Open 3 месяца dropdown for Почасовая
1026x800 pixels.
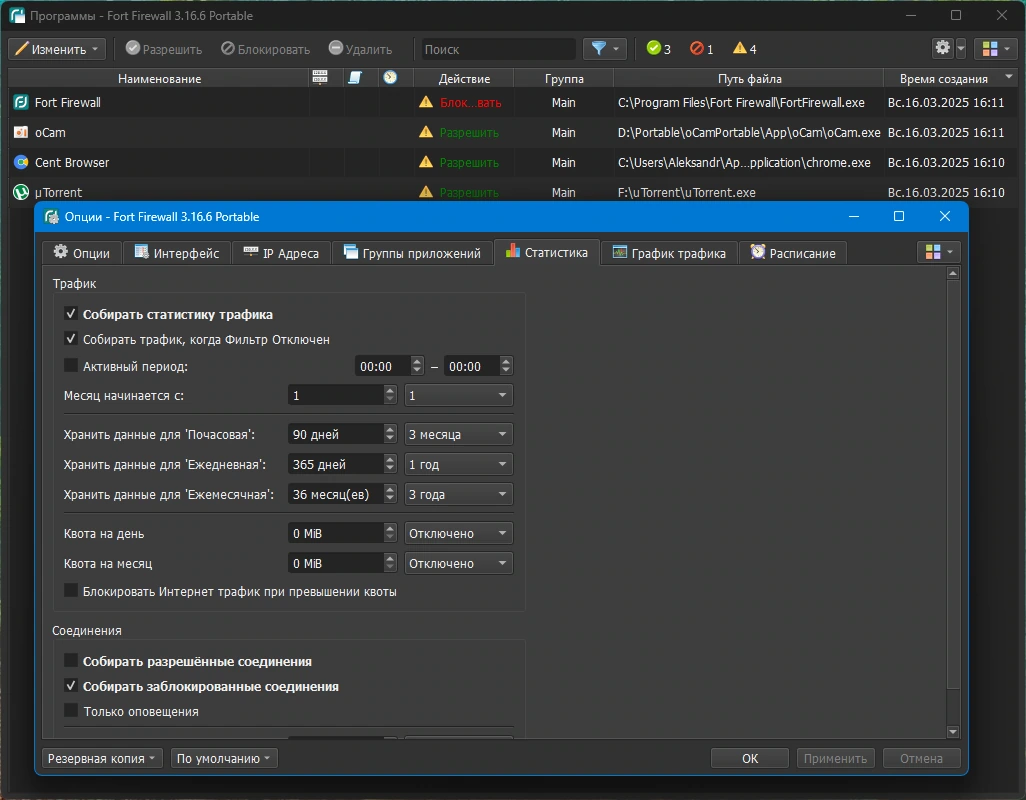pos(459,434)
